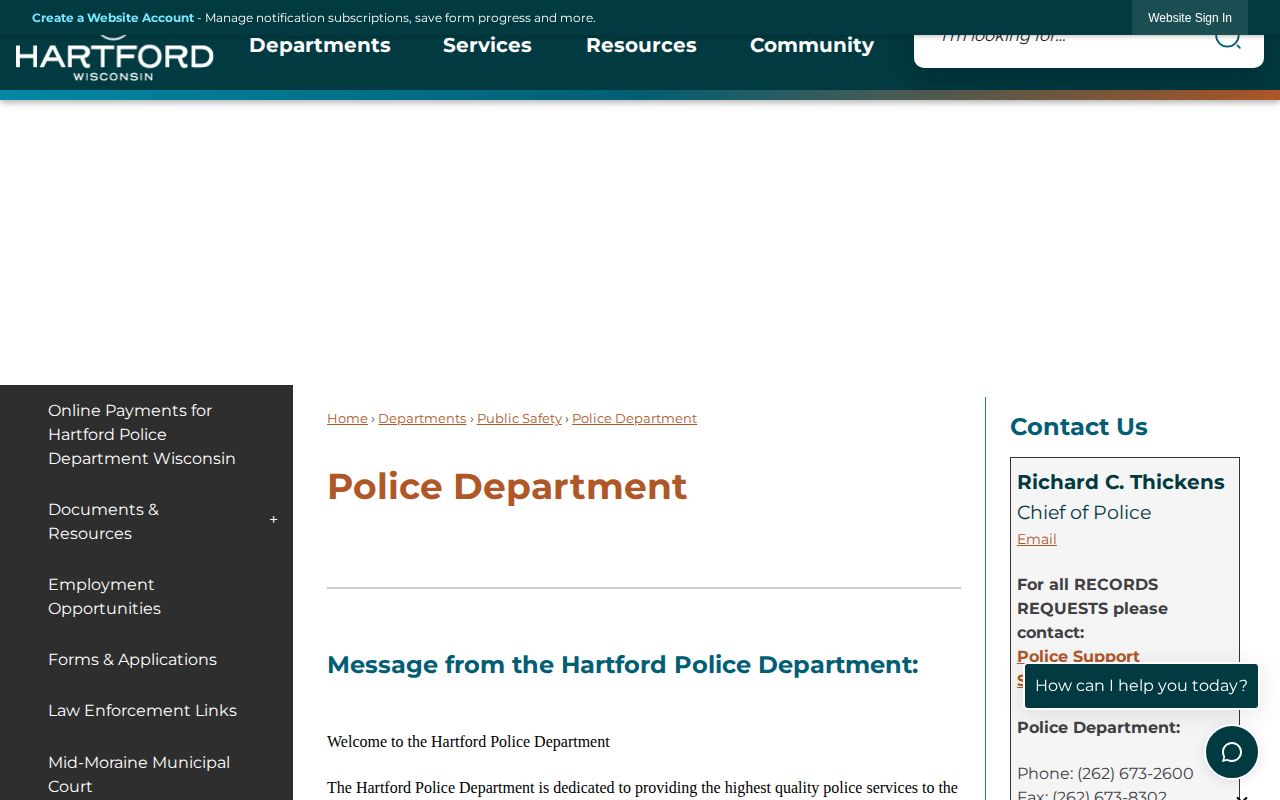Viewport: 1280px width, 800px height.
Task: Open Forms & Applications sidebar link
Action: (146, 659)
